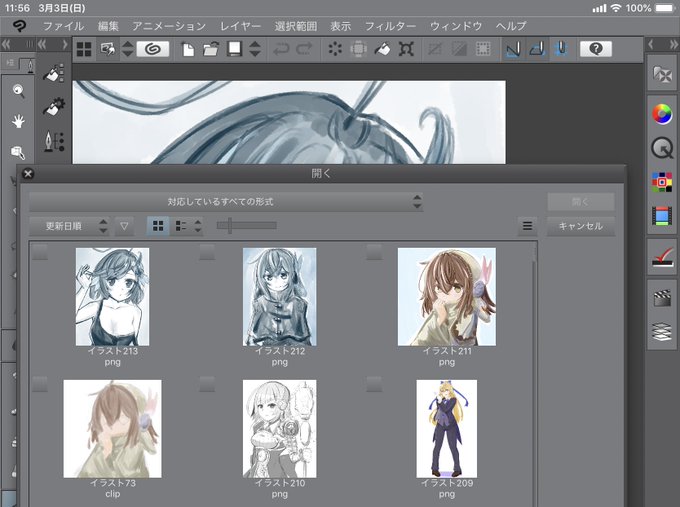The width and height of the screenshot is (680, 507).
Task: Switch to thumbnail grid view
Action: pyautogui.click(x=158, y=226)
